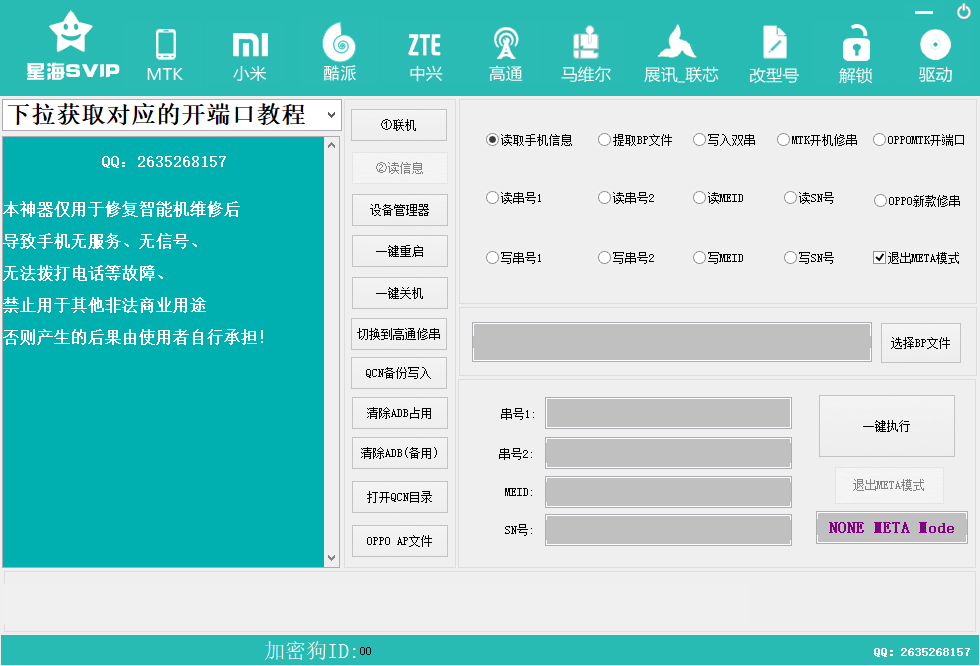The width and height of the screenshot is (980, 666).
Task: Click the 一键执行 button
Action: [887, 426]
